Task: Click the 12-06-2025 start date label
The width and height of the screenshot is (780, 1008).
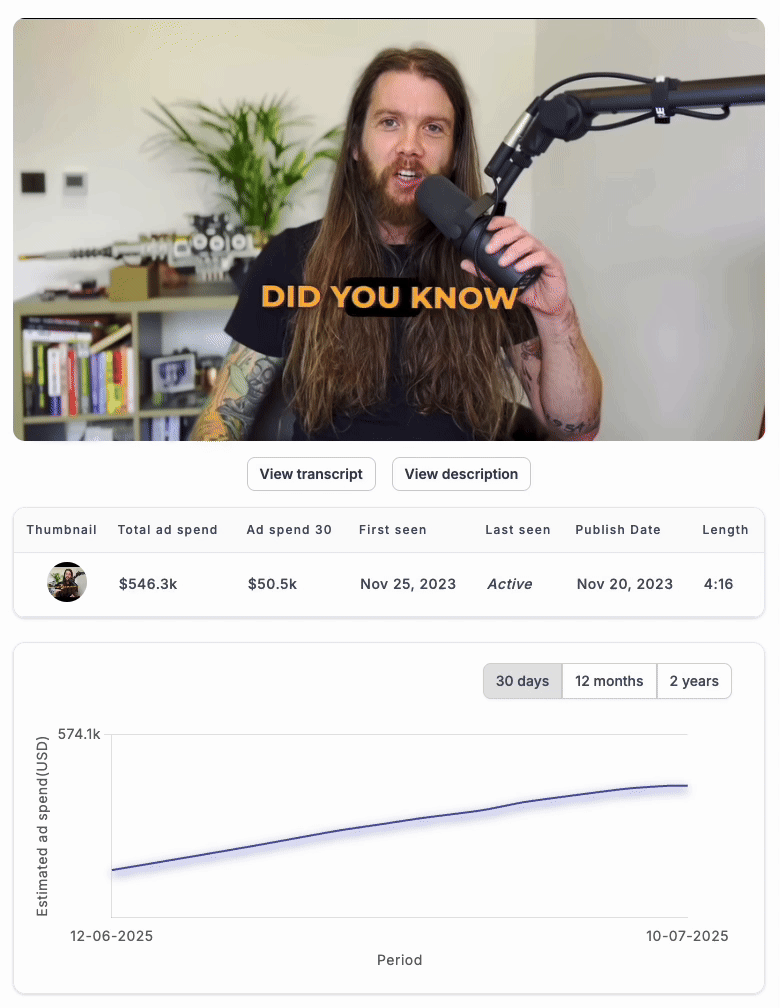Action: 111,936
